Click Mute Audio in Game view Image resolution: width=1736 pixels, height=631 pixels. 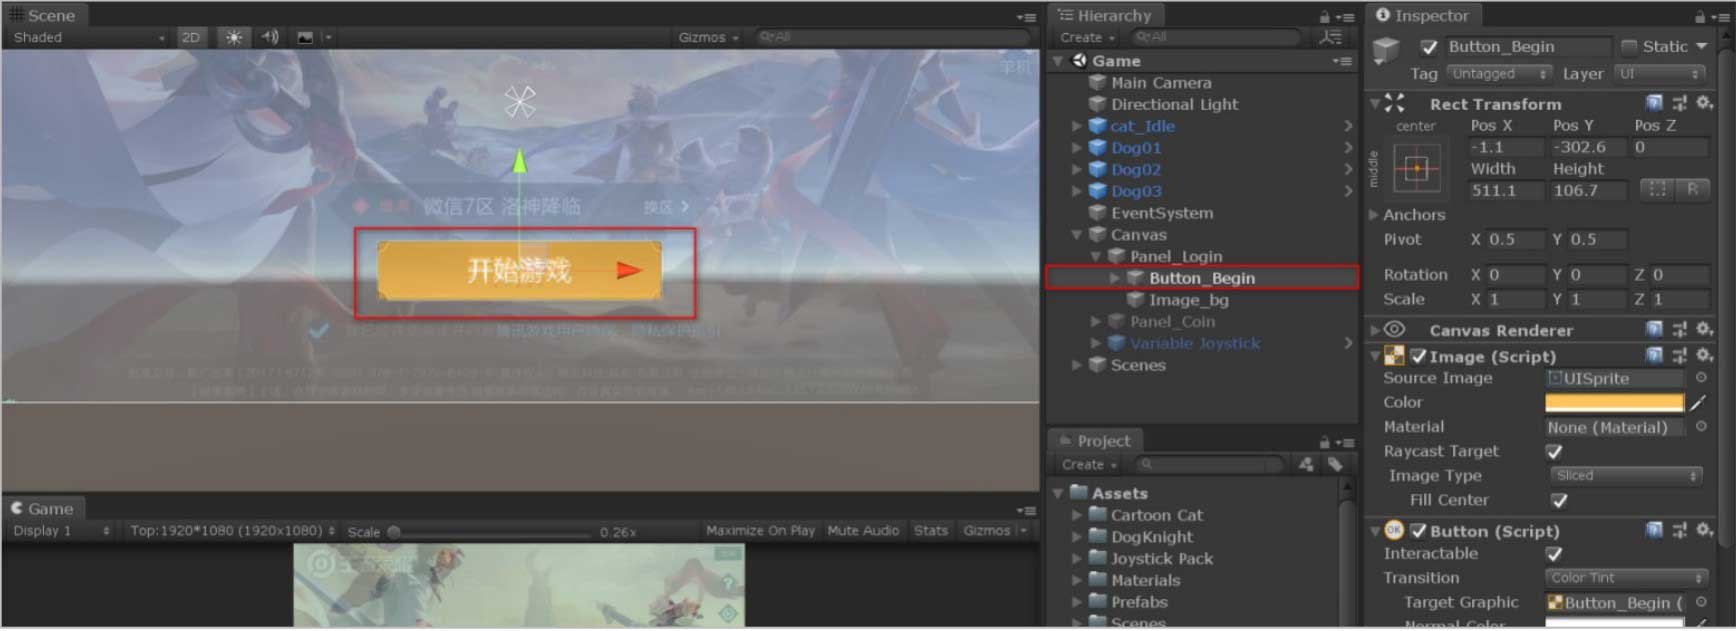pyautogui.click(x=863, y=531)
